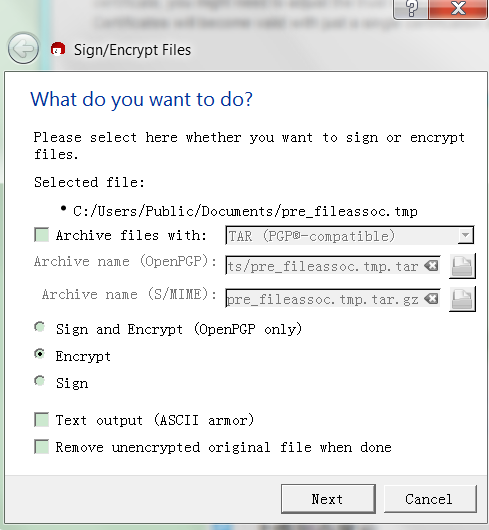Image resolution: width=489 pixels, height=530 pixels.
Task: Browse for OpenPGP archive file location
Action: (462, 266)
